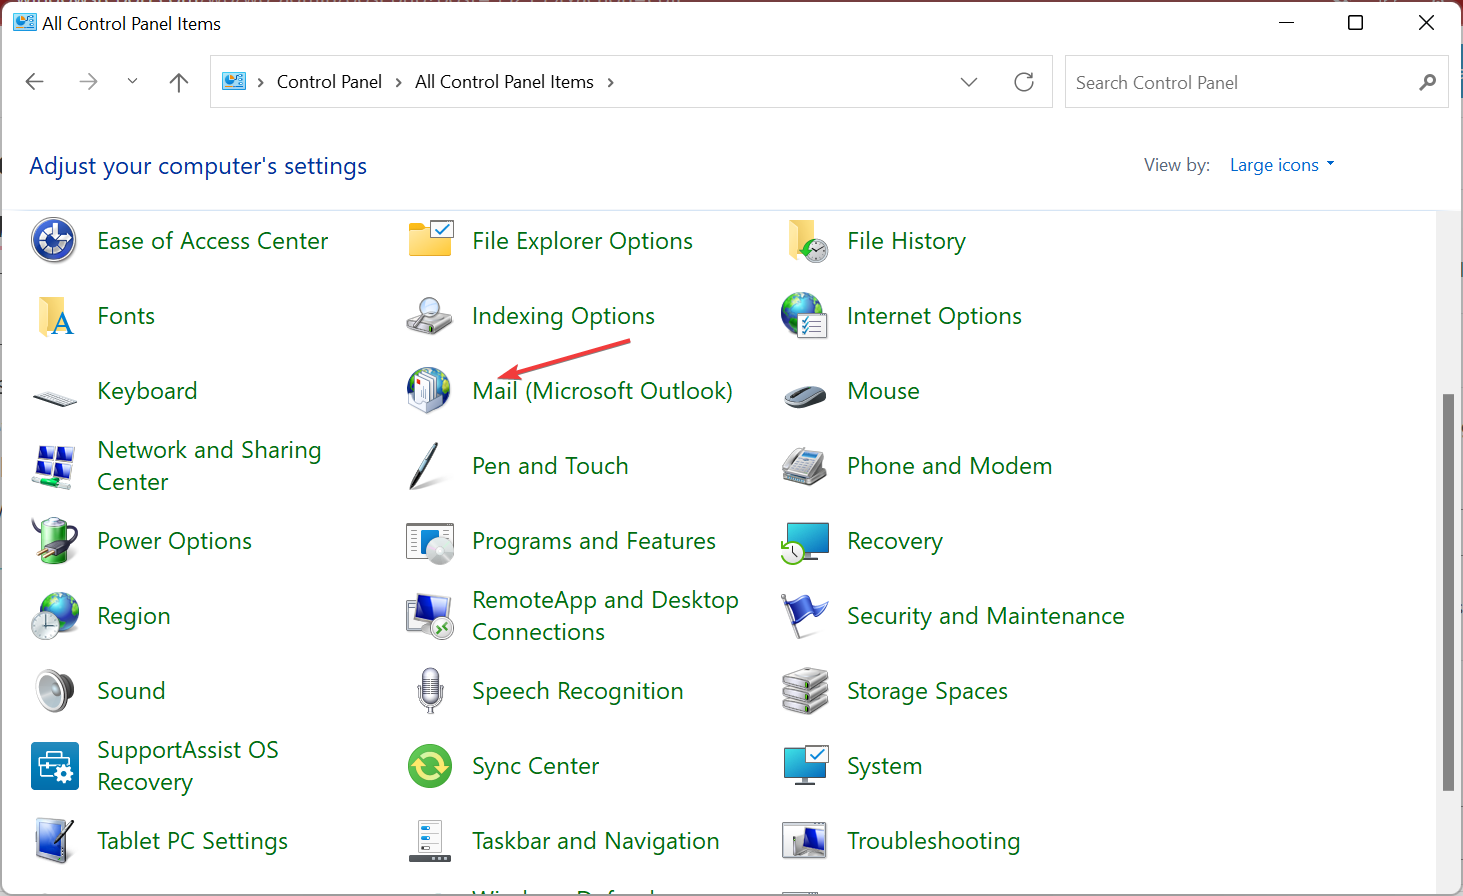This screenshot has height=896, width=1463.
Task: Refresh the Control Panel view
Action: (x=1024, y=82)
